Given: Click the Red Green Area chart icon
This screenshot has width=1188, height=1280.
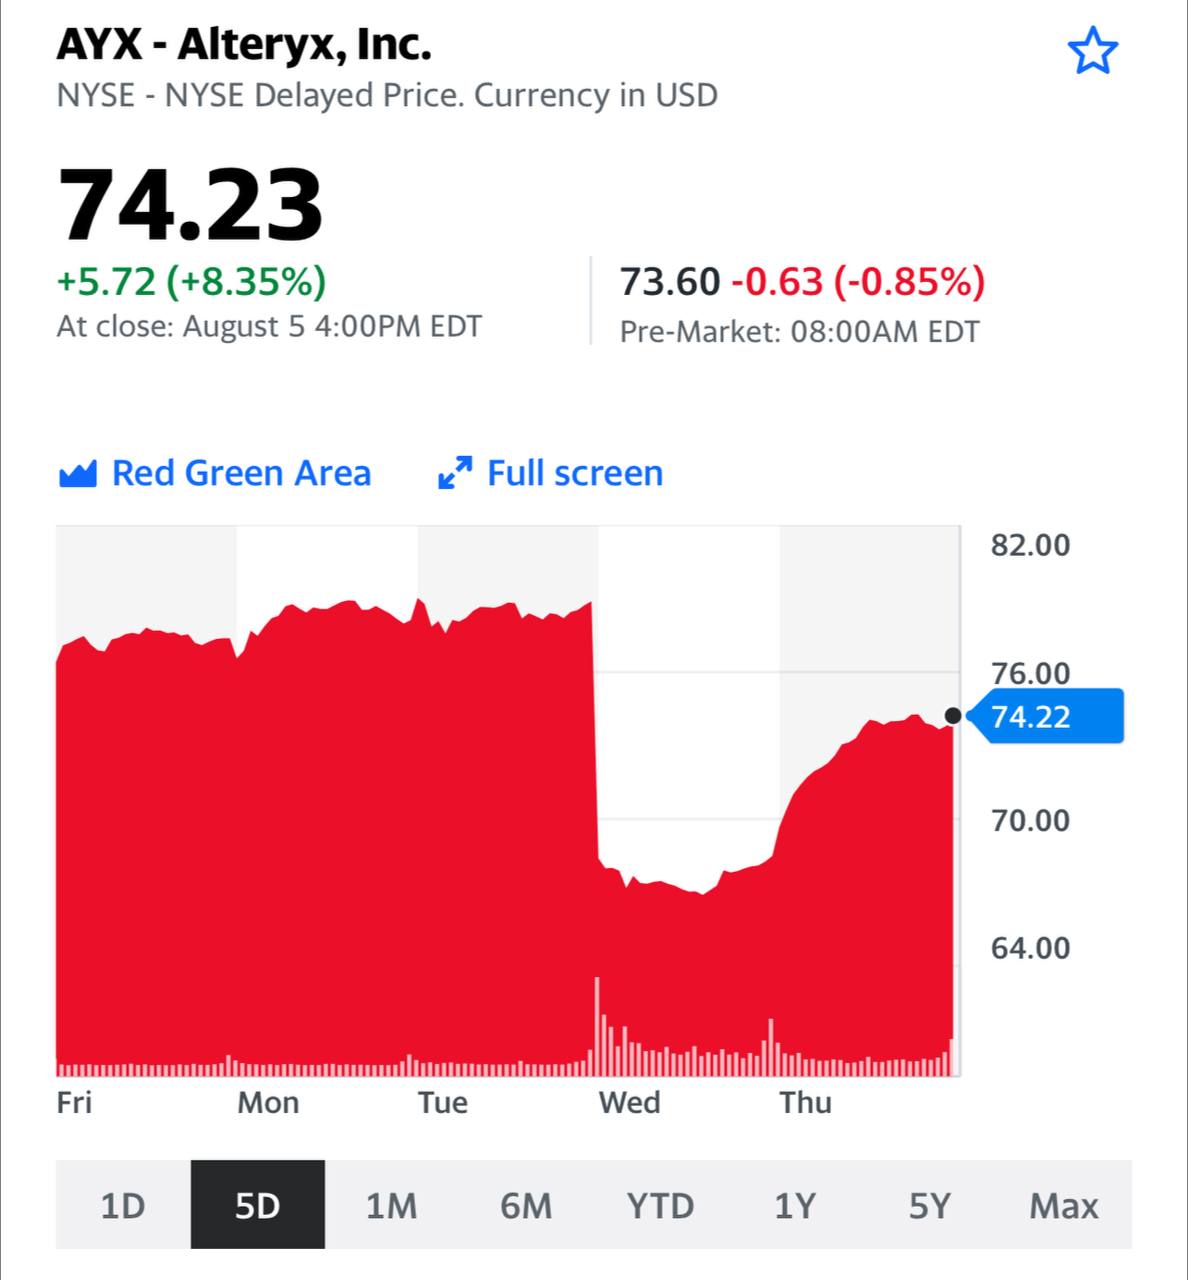Looking at the screenshot, I should [78, 473].
